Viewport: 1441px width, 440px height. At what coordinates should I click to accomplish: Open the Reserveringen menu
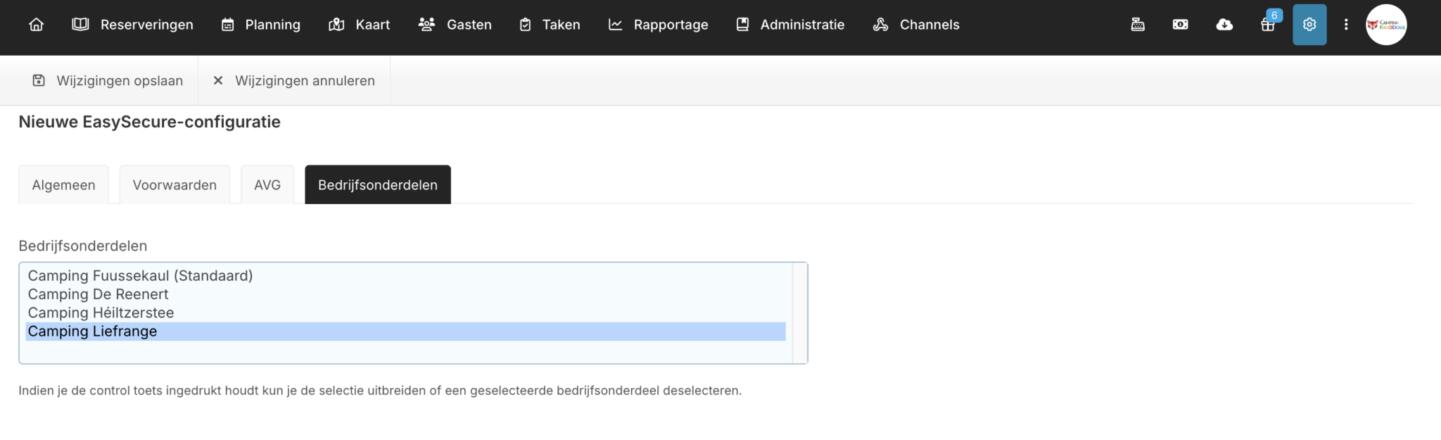[133, 25]
